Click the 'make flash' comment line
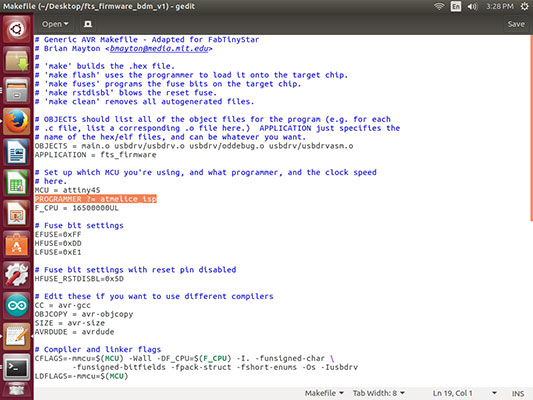 click(191, 75)
